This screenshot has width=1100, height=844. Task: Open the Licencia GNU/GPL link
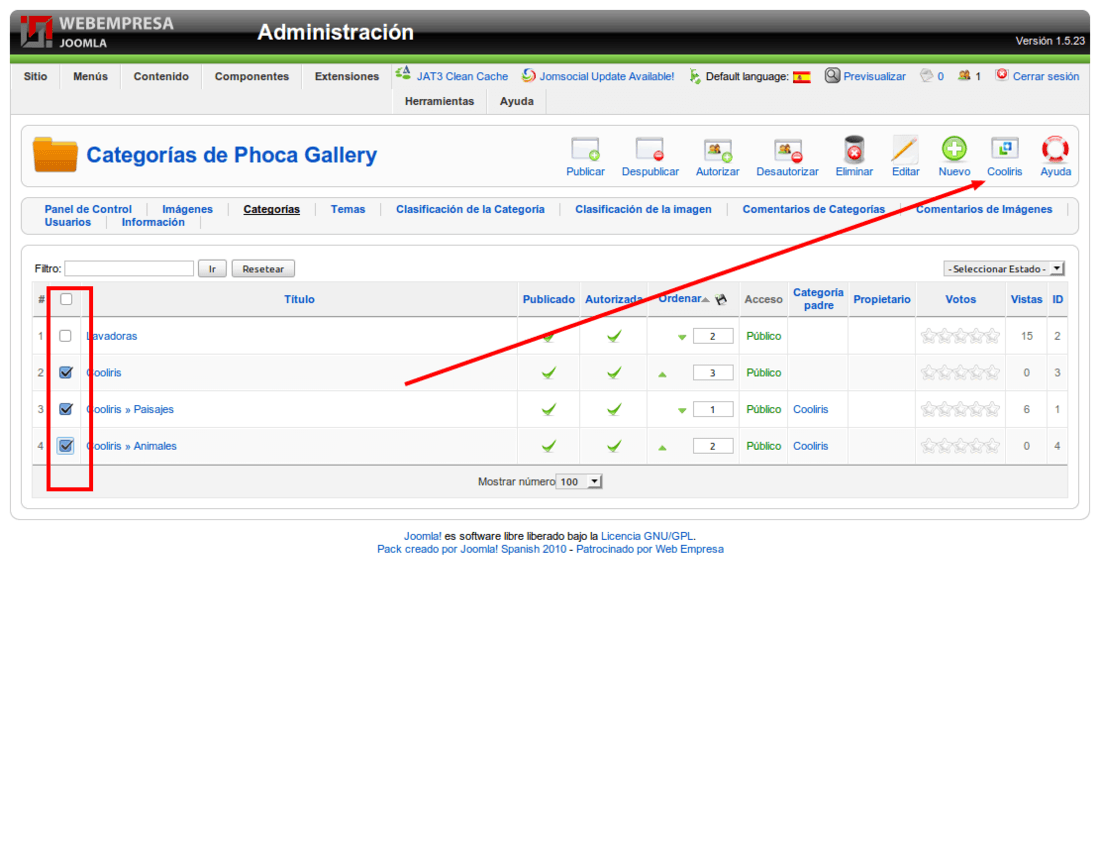click(x=647, y=536)
